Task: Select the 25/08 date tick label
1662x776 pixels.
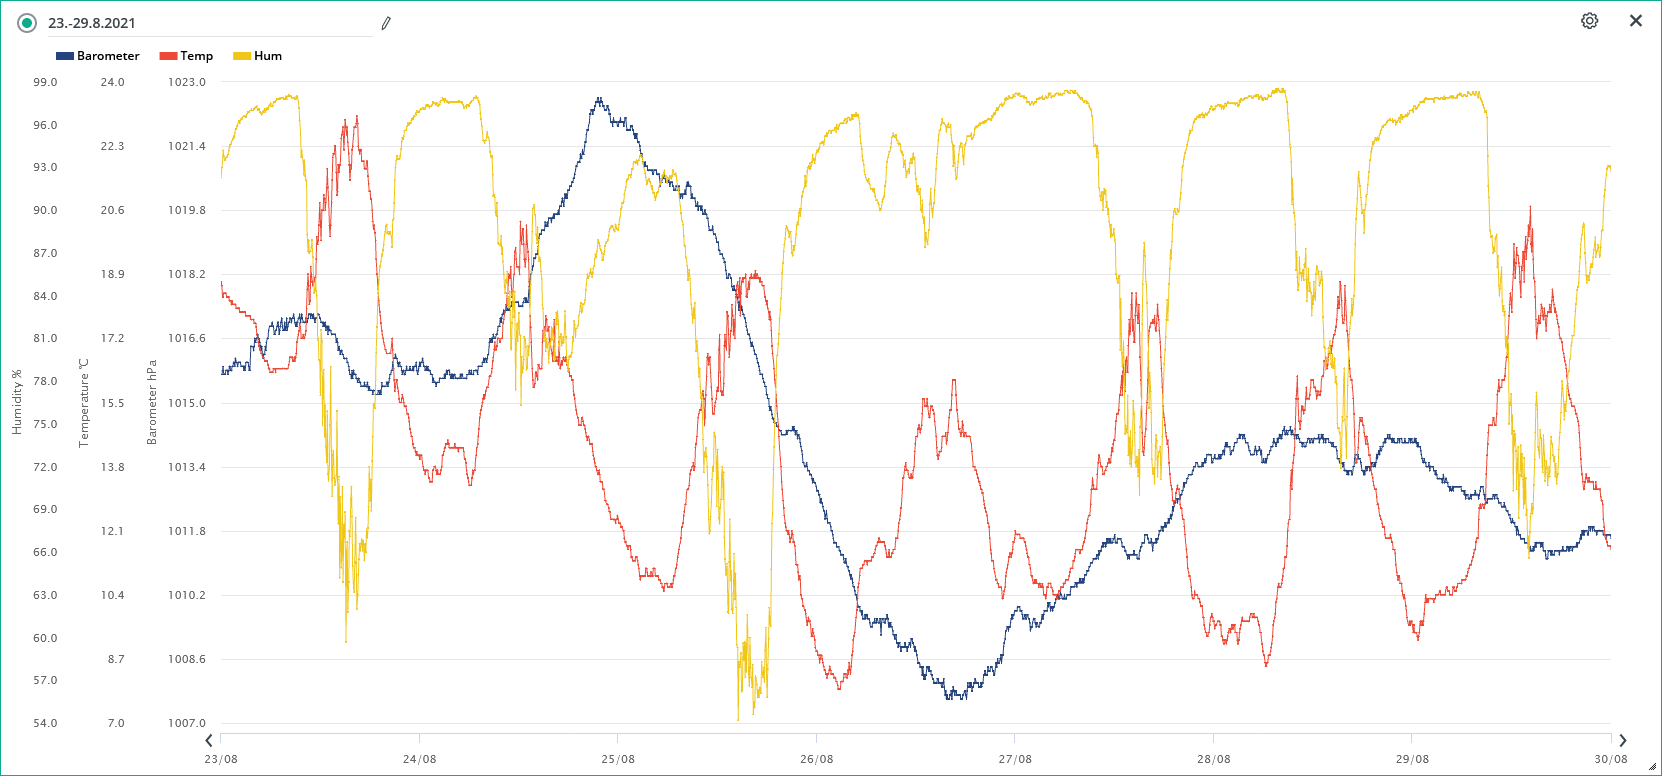Action: (618, 759)
